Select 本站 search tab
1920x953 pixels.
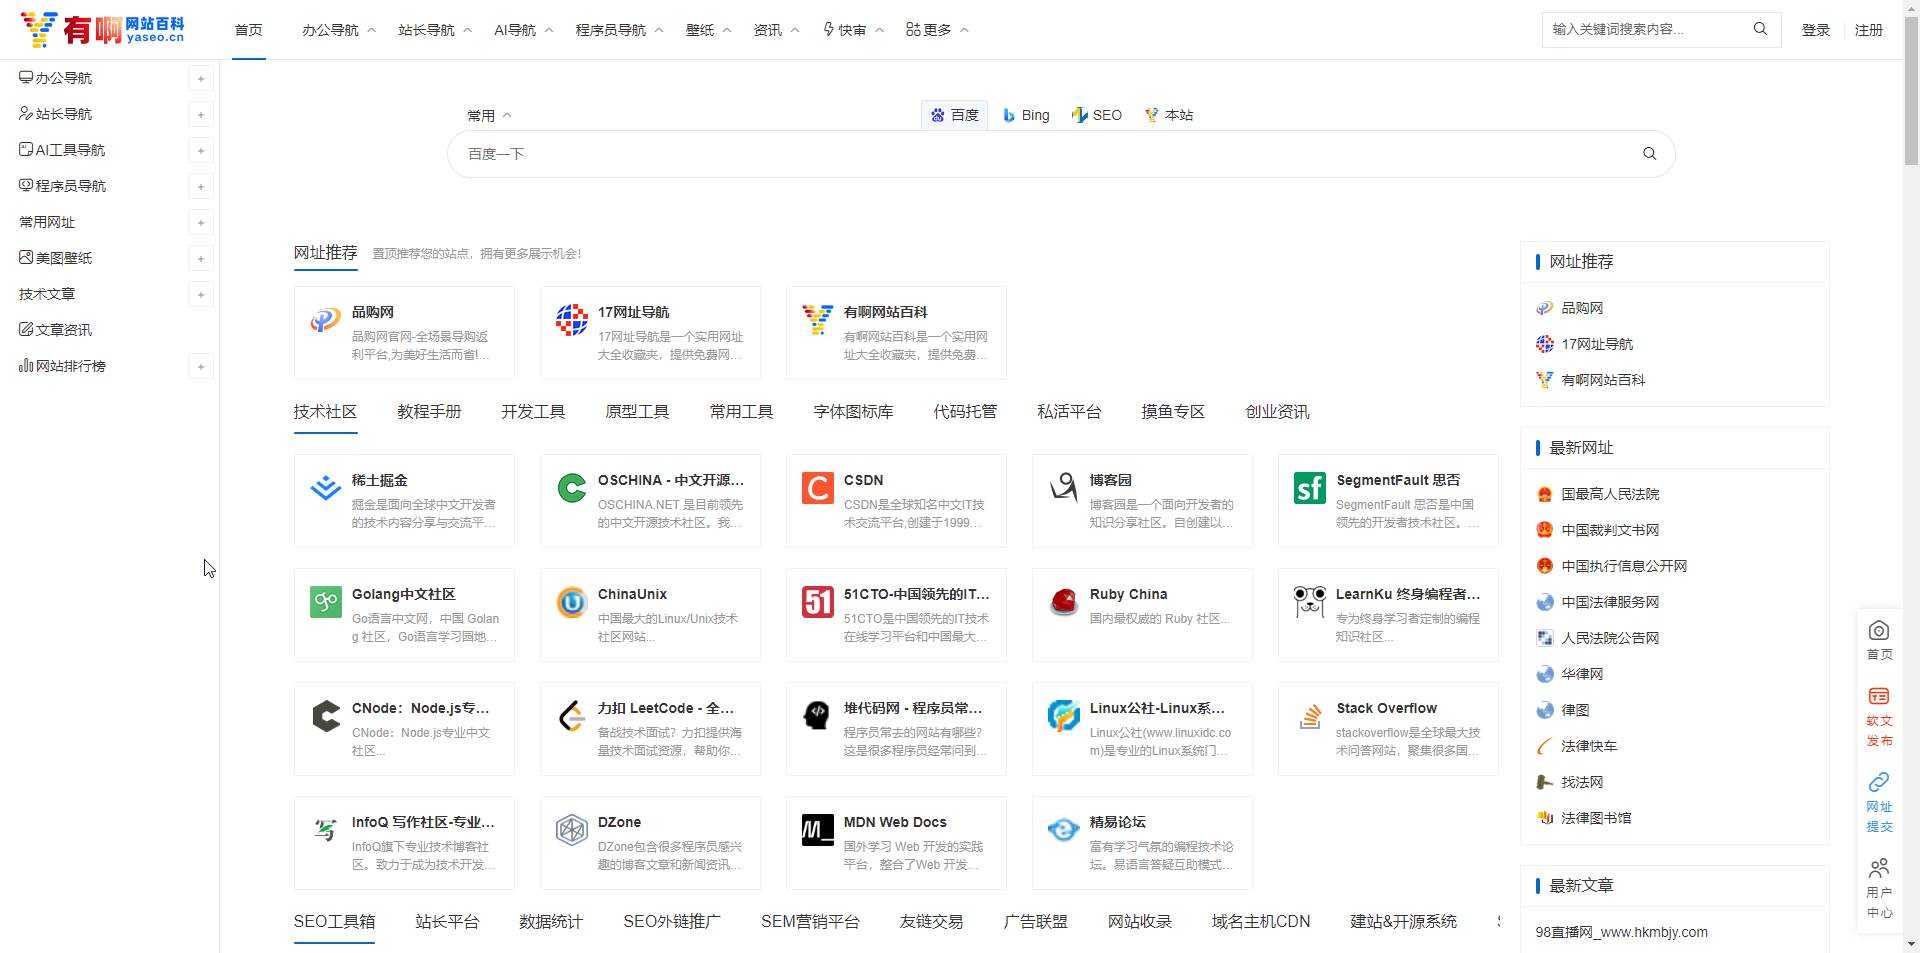(1169, 115)
